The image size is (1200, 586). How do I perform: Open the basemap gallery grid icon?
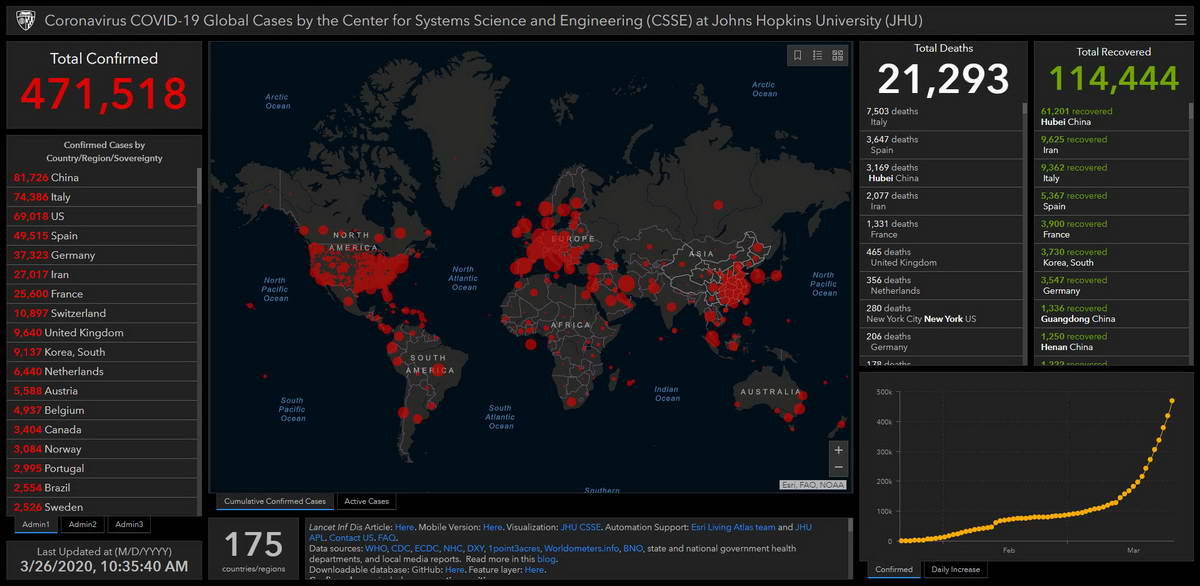click(838, 56)
